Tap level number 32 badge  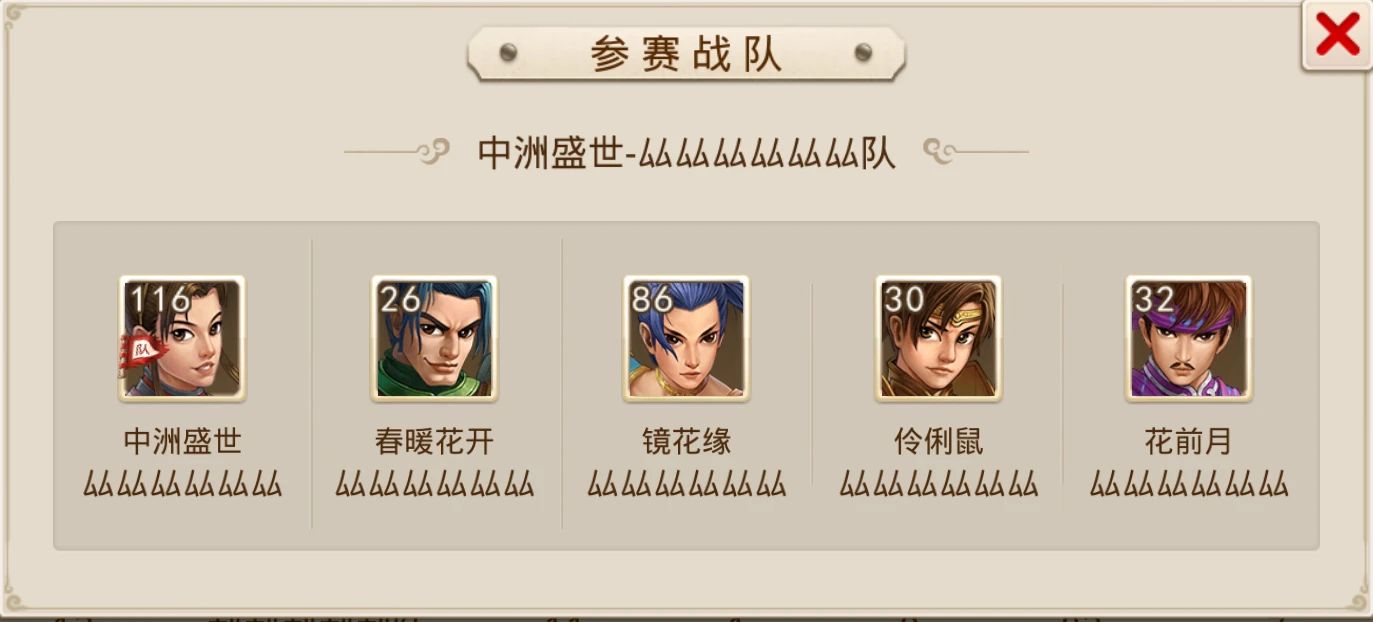1155,298
